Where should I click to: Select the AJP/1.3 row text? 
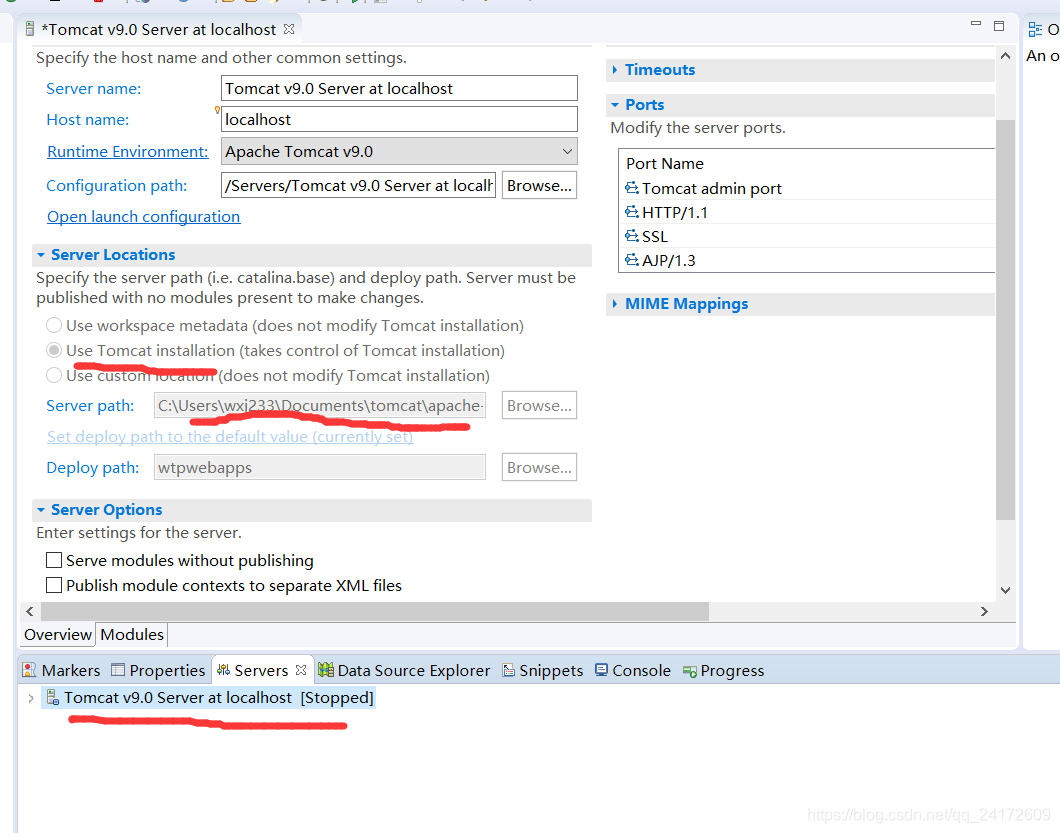(669, 260)
